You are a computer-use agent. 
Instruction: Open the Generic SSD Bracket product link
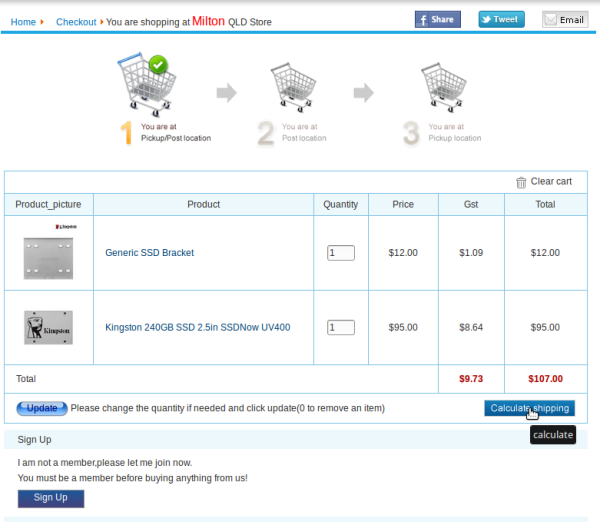[149, 253]
